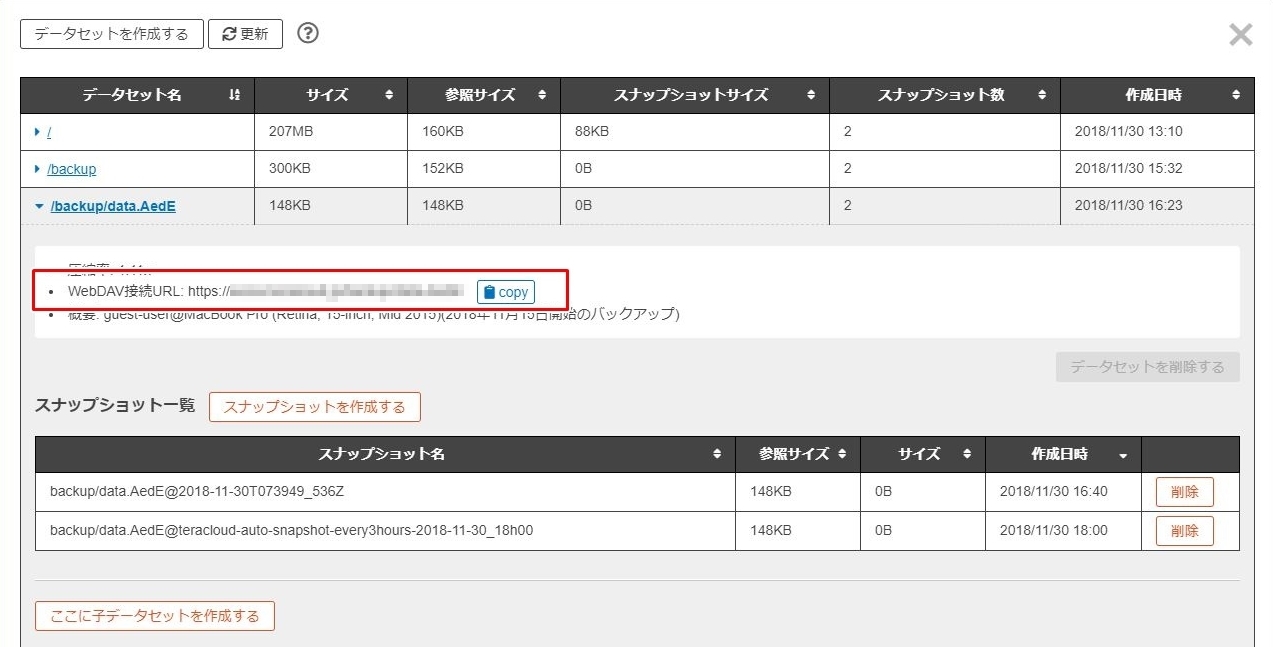This screenshot has width=1273, height=647.
Task: Click ここに子データセットを作成する button
Action: [x=154, y=616]
